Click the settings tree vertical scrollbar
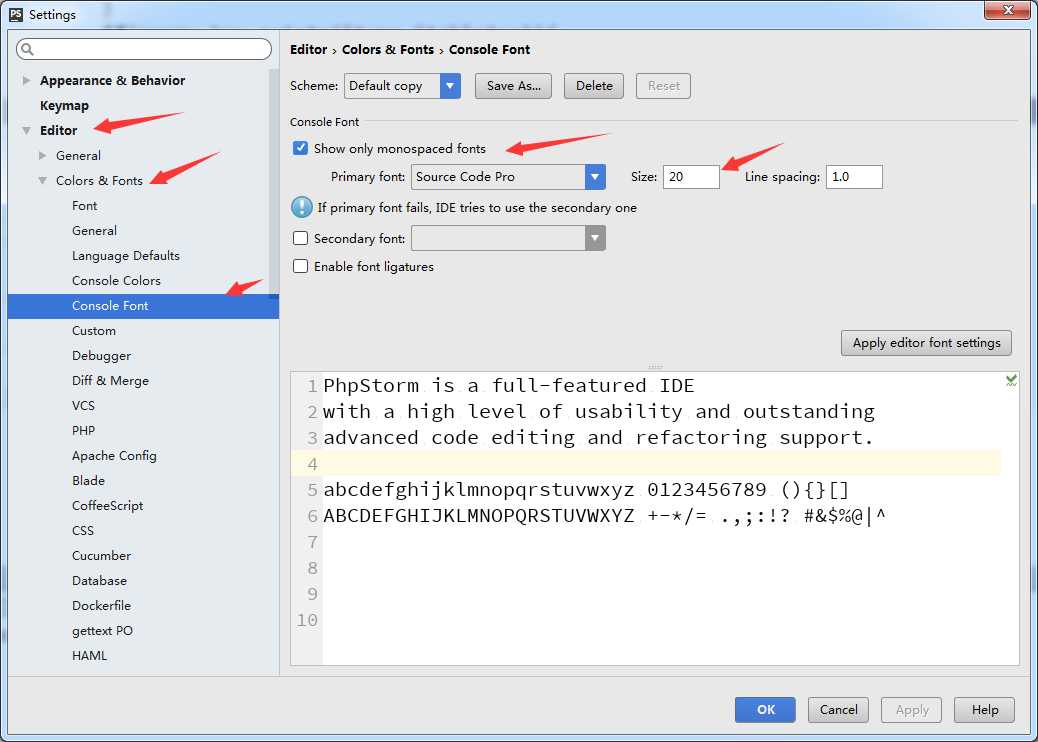Image resolution: width=1038 pixels, height=742 pixels. click(274, 185)
